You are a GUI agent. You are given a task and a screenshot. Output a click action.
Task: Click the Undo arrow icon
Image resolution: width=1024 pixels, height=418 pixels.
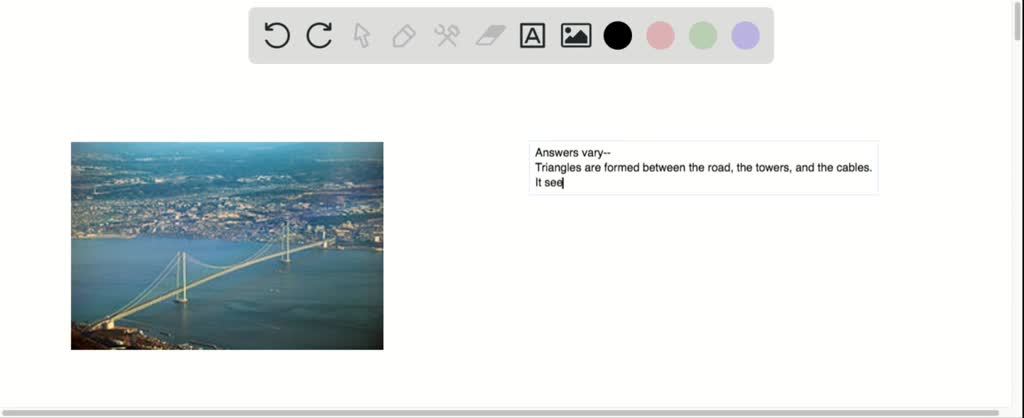(x=277, y=36)
